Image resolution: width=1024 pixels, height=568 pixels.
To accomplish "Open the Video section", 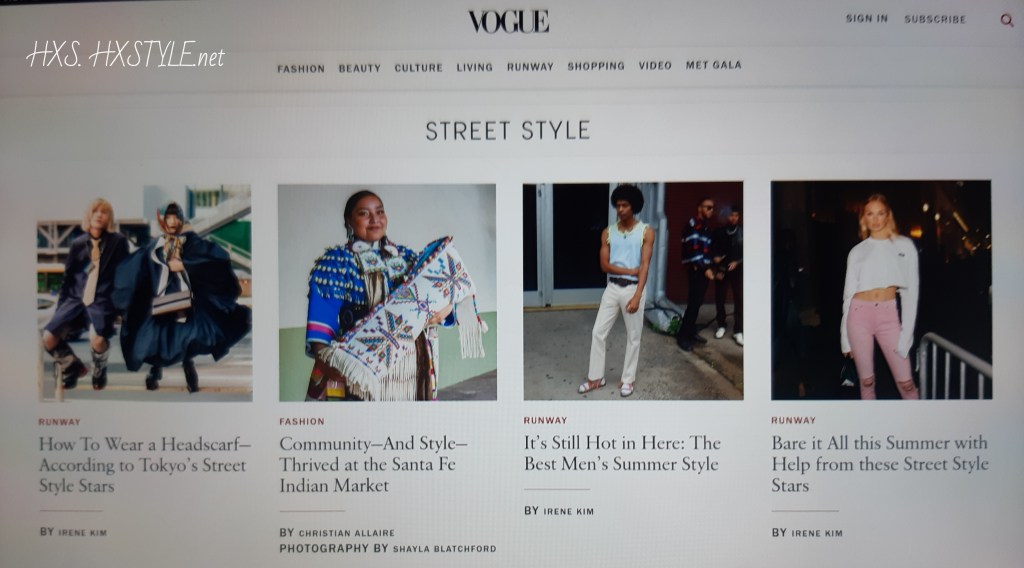I will click(x=655, y=65).
